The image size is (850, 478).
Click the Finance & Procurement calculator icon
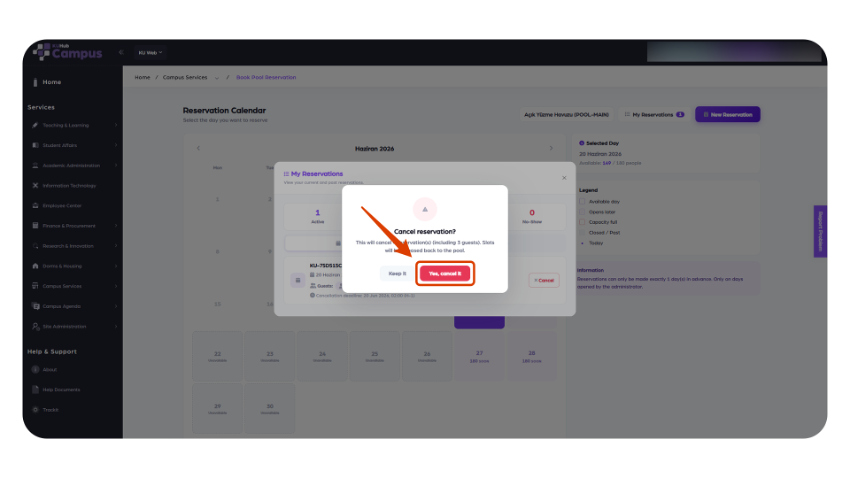tap(35, 225)
